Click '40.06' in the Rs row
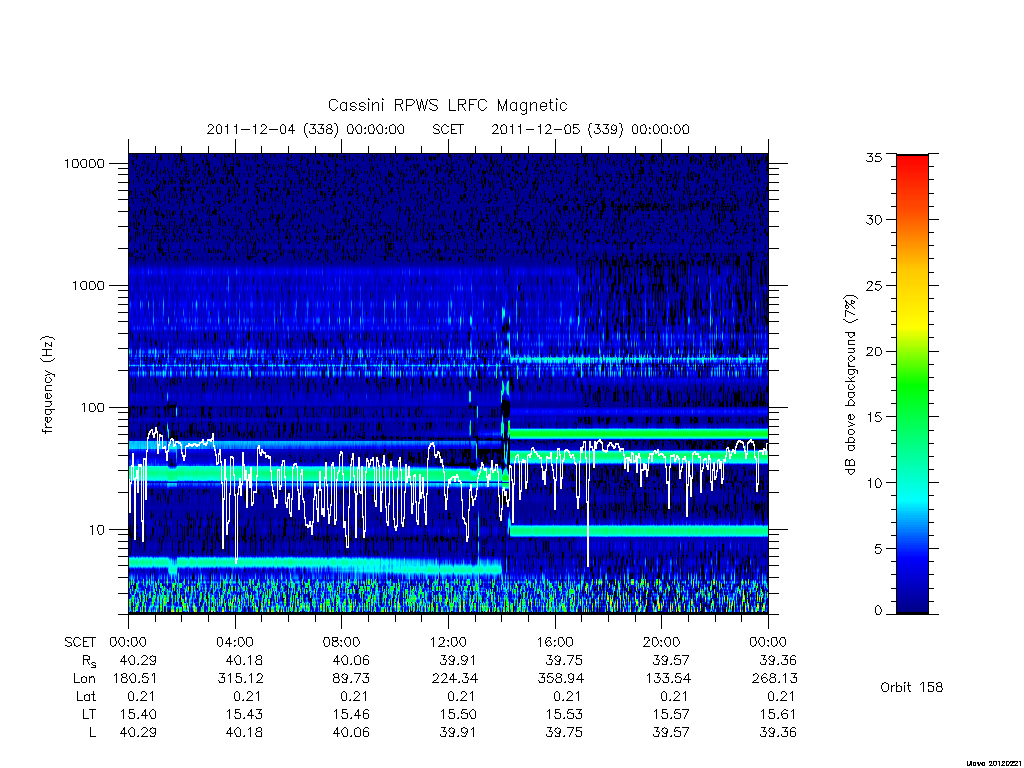This screenshot has width=1024, height=768. [x=351, y=661]
